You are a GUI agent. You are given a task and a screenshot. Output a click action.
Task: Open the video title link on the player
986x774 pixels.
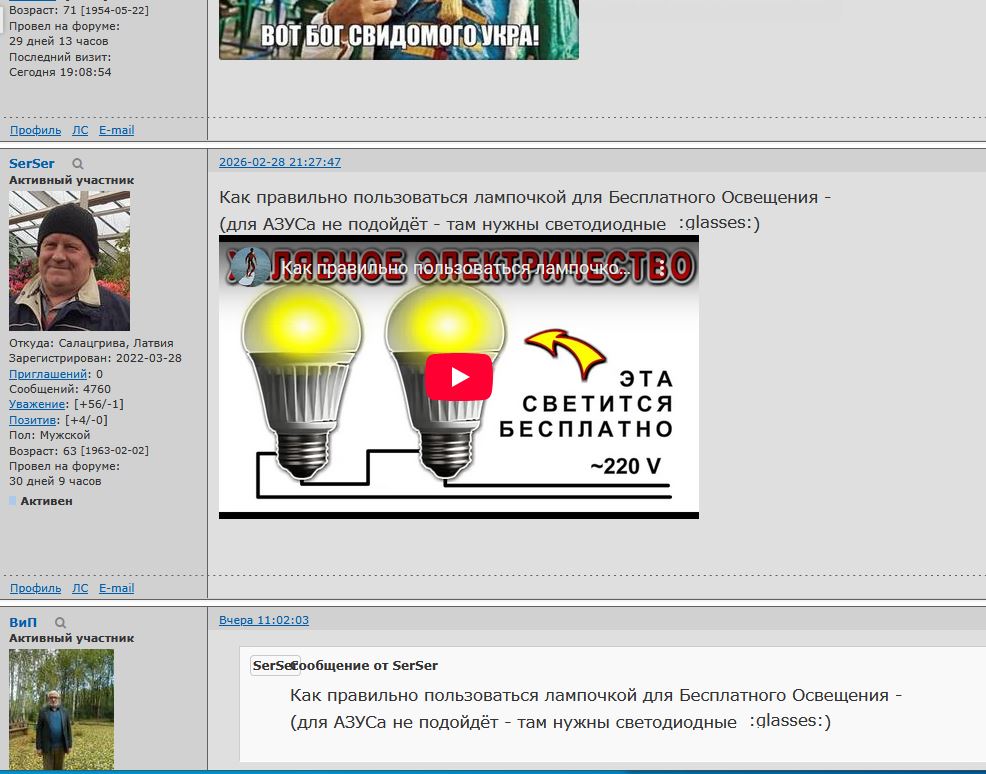(x=455, y=268)
